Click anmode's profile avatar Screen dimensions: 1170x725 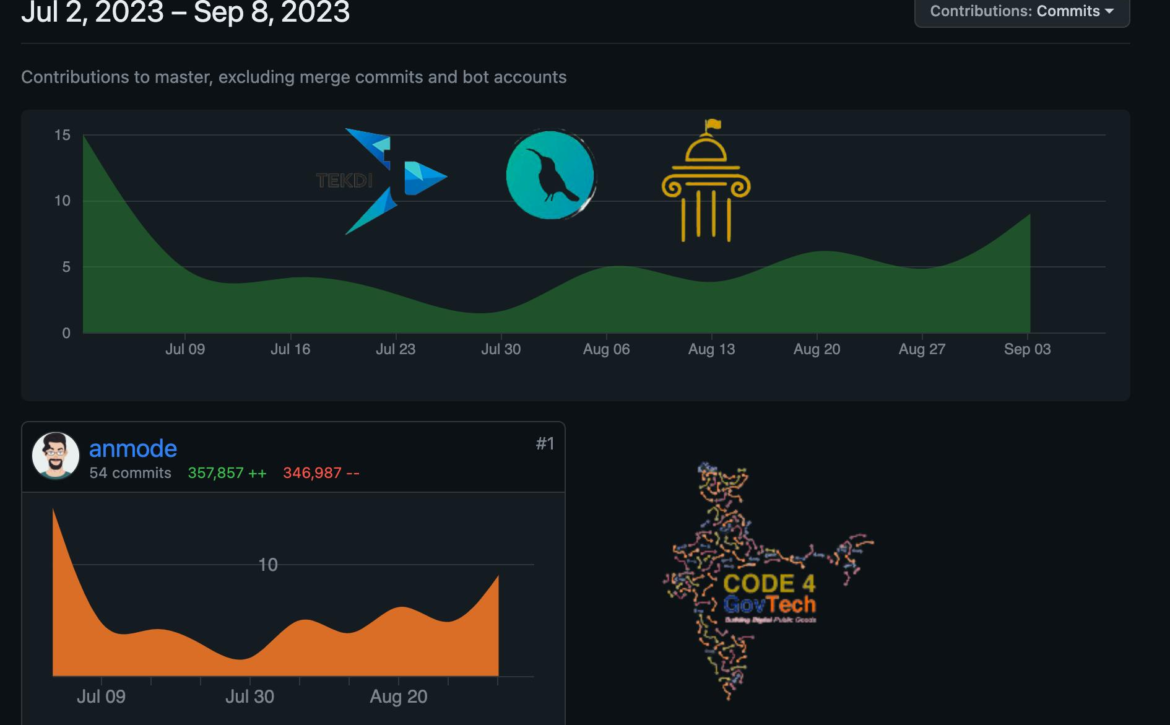click(x=56, y=456)
